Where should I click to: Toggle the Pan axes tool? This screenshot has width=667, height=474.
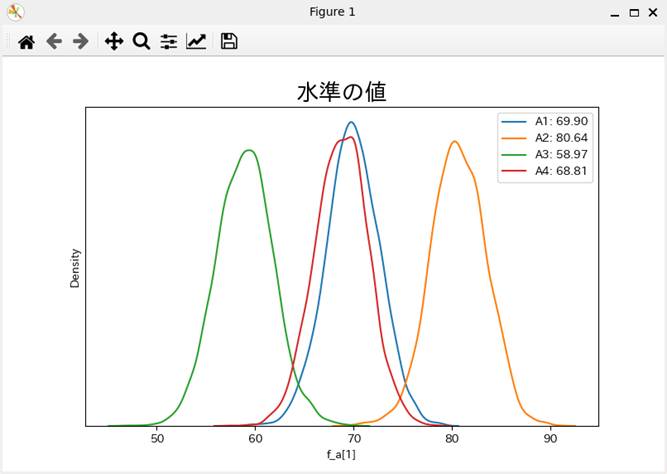[114, 41]
